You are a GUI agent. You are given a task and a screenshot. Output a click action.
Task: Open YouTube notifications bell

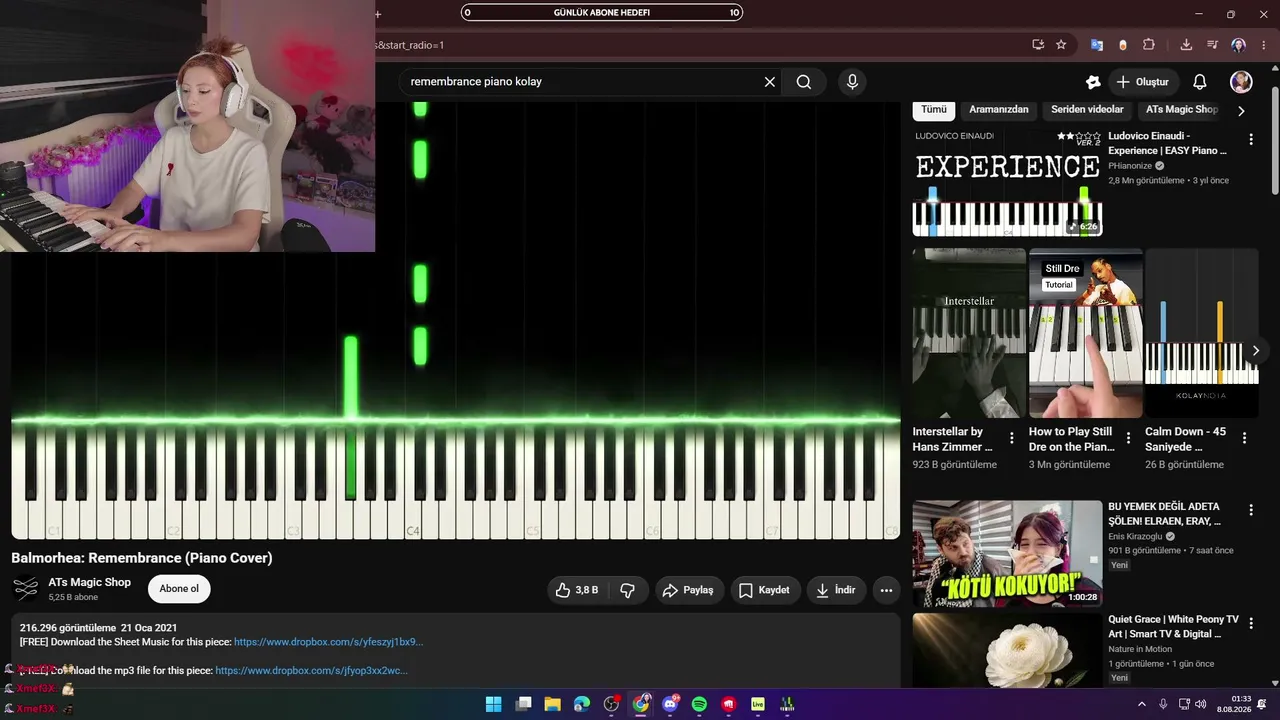click(x=1200, y=82)
